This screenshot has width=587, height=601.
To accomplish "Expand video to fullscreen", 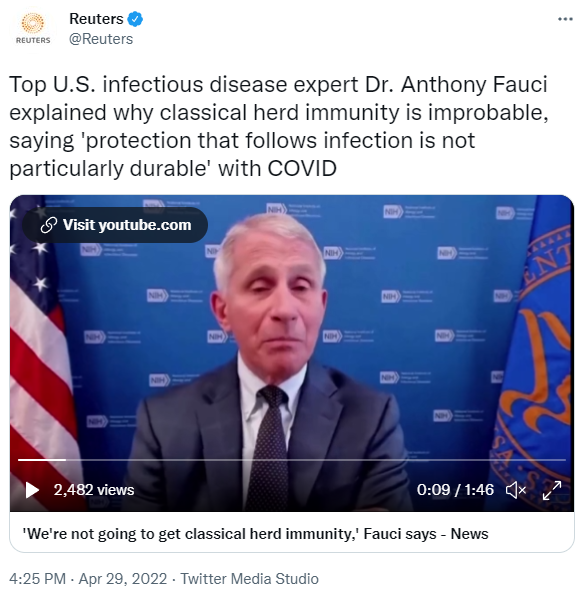I will tap(552, 490).
